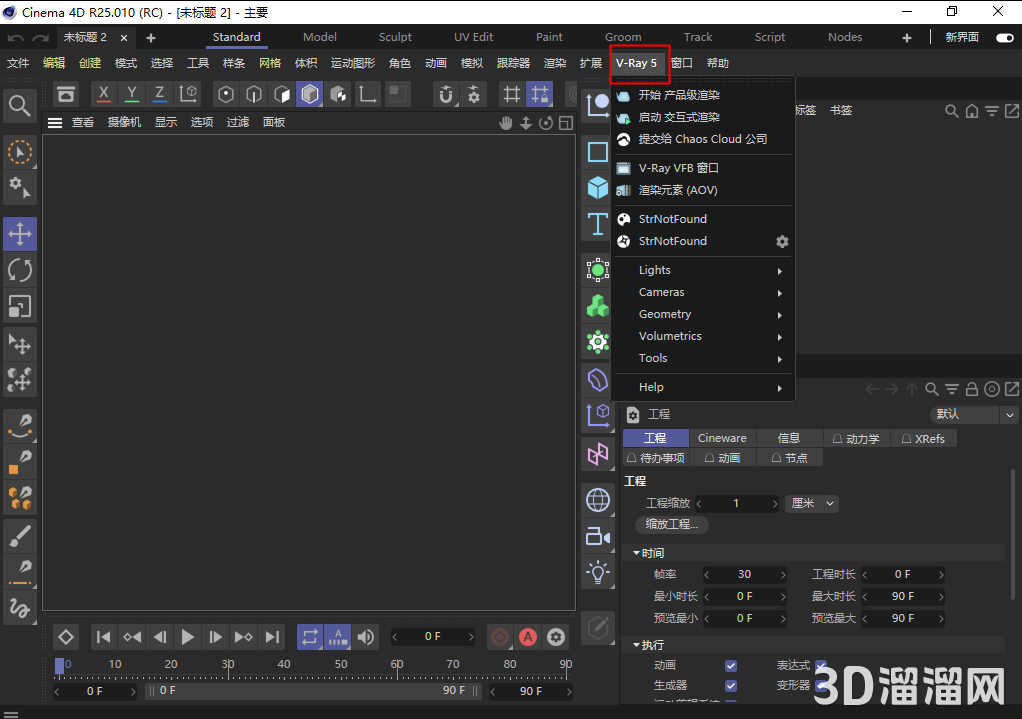The width and height of the screenshot is (1022, 719).
Task: Collapse the 时间 section
Action: click(637, 552)
